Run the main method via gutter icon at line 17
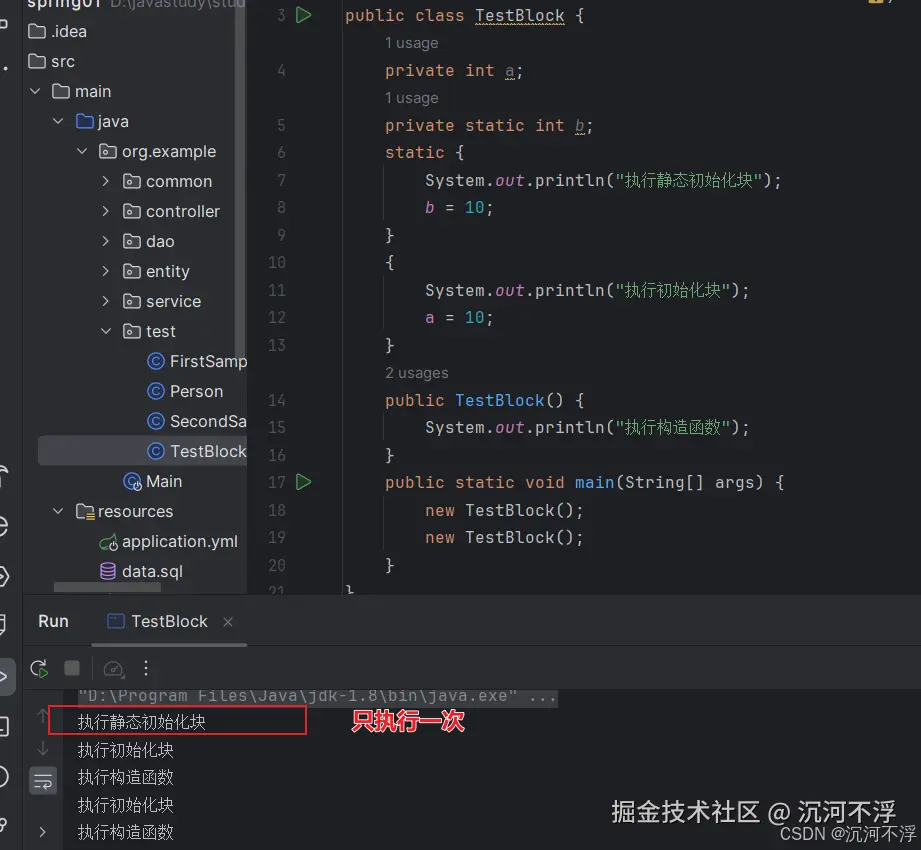This screenshot has height=850, width=921. click(x=303, y=481)
